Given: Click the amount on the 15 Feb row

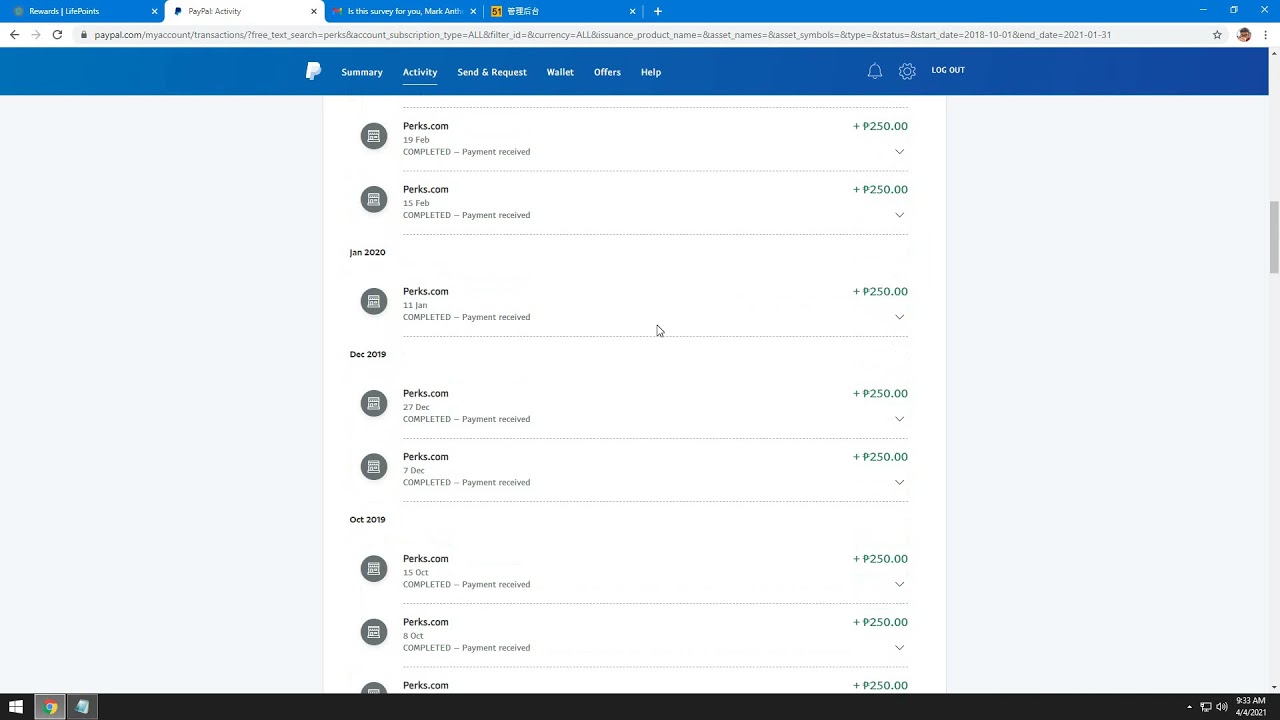Looking at the screenshot, I should coord(880,189).
